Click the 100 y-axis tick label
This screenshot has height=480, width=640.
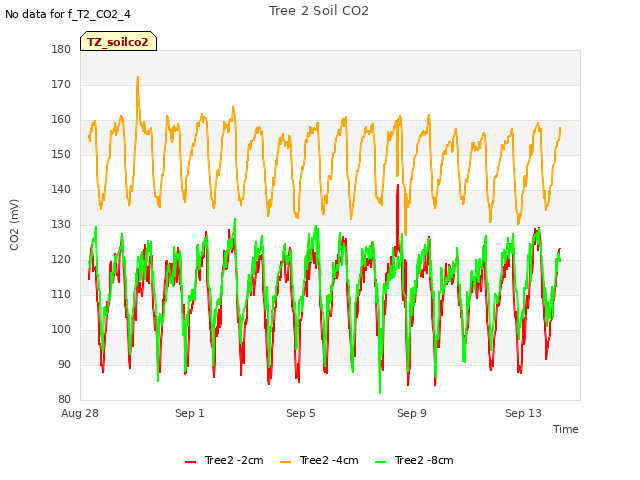(61, 330)
